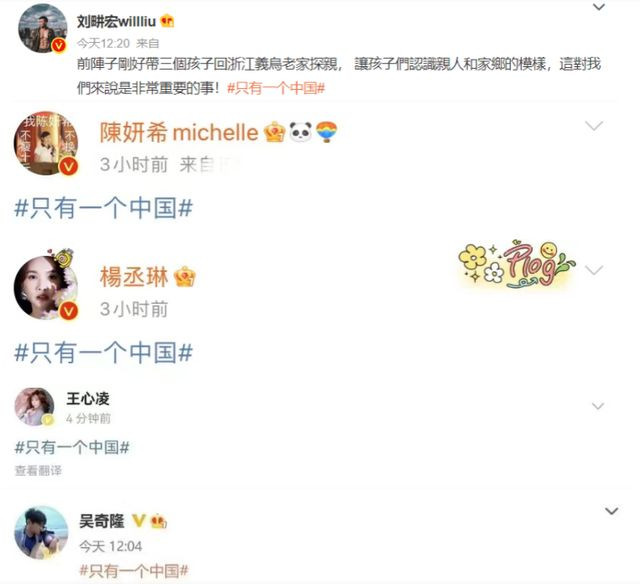Expand post options for 吴奇隆's post
Screen dimensions: 640x584
[x=611, y=511]
